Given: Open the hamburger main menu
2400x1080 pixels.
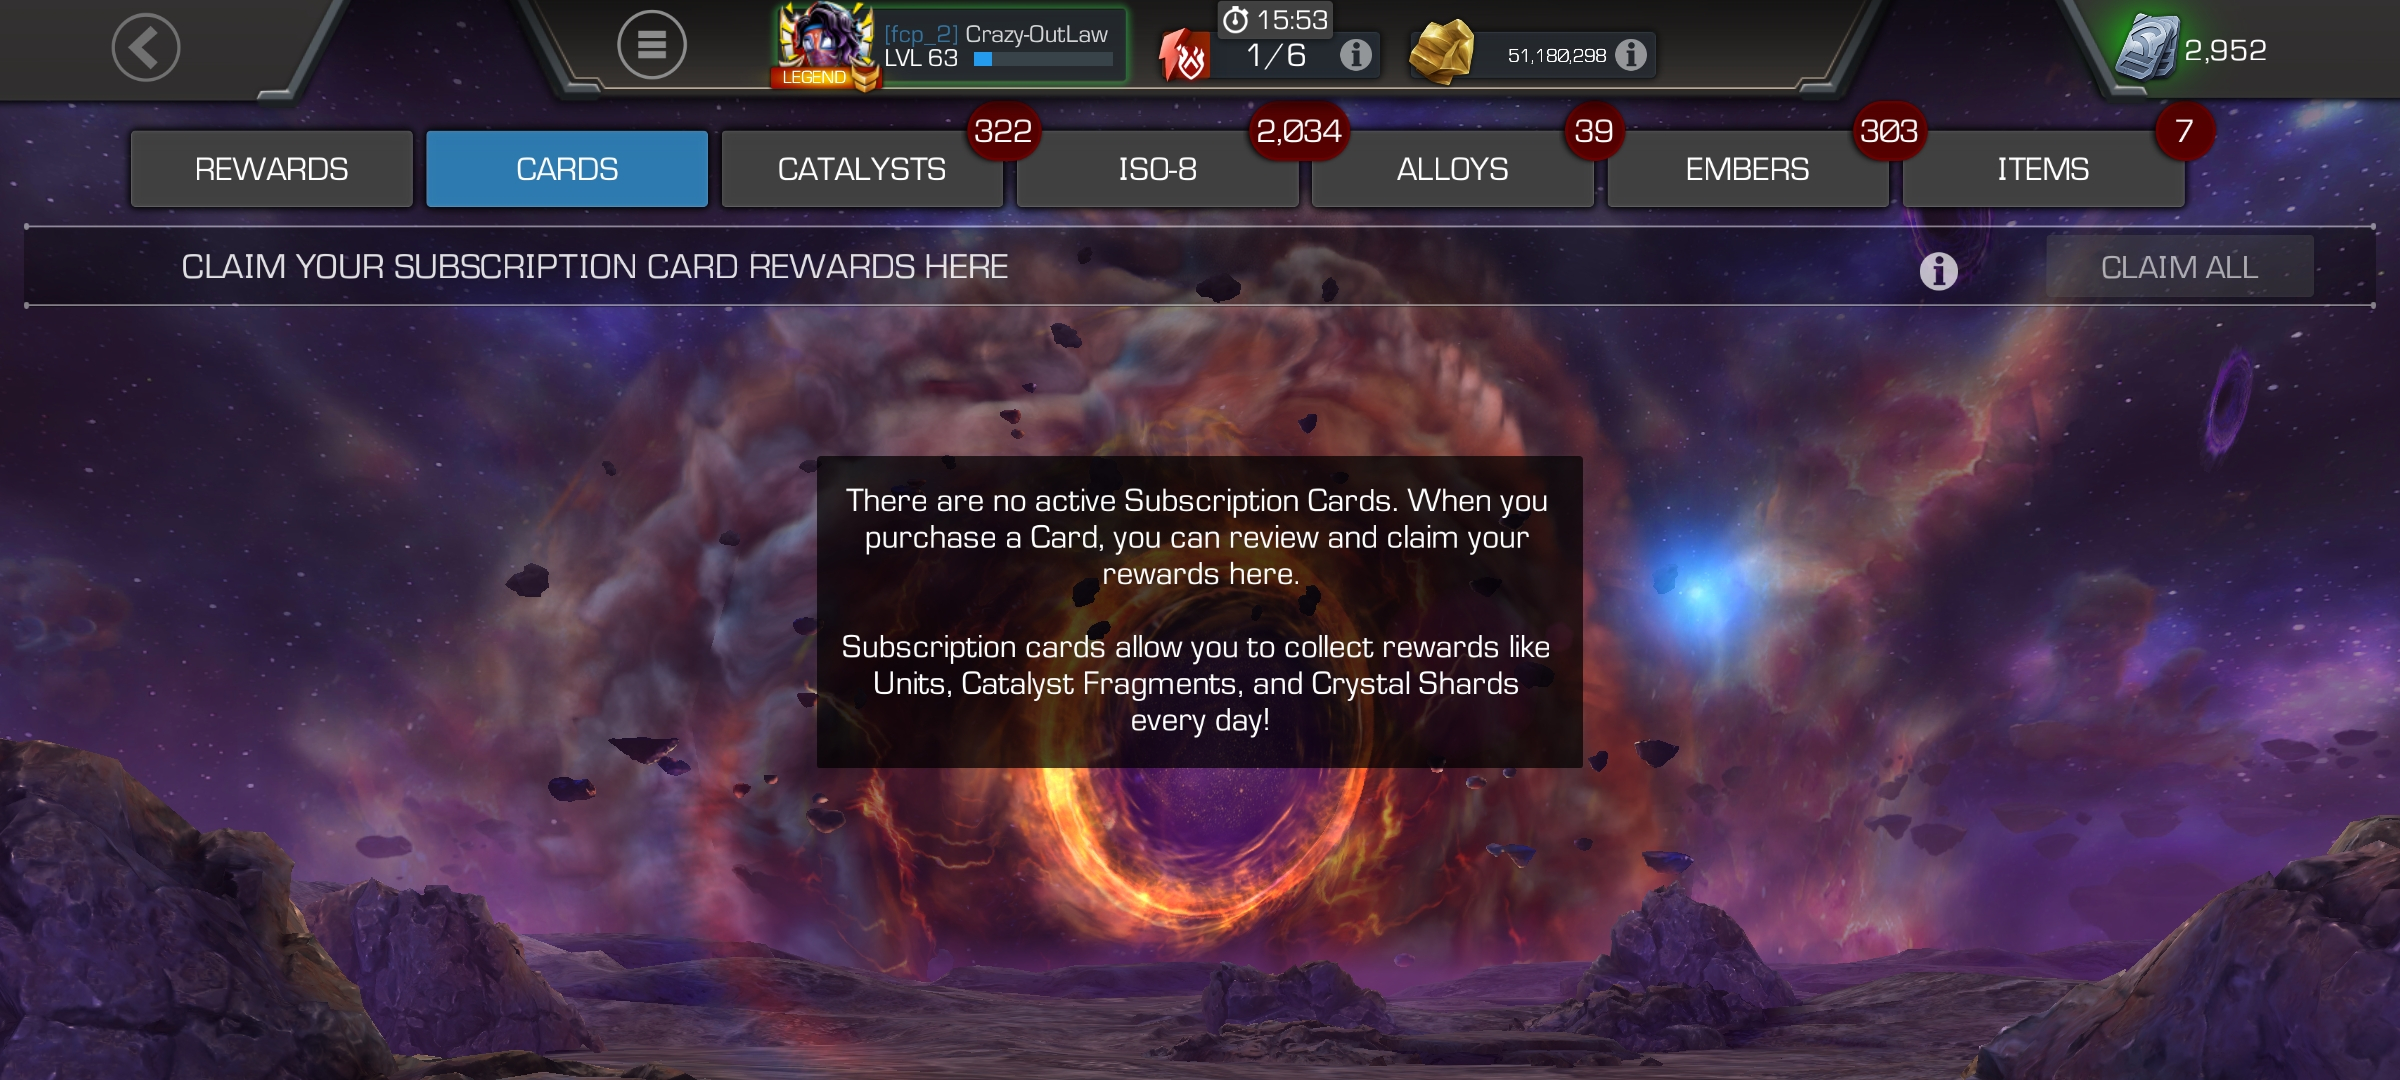Looking at the screenshot, I should [x=652, y=45].
